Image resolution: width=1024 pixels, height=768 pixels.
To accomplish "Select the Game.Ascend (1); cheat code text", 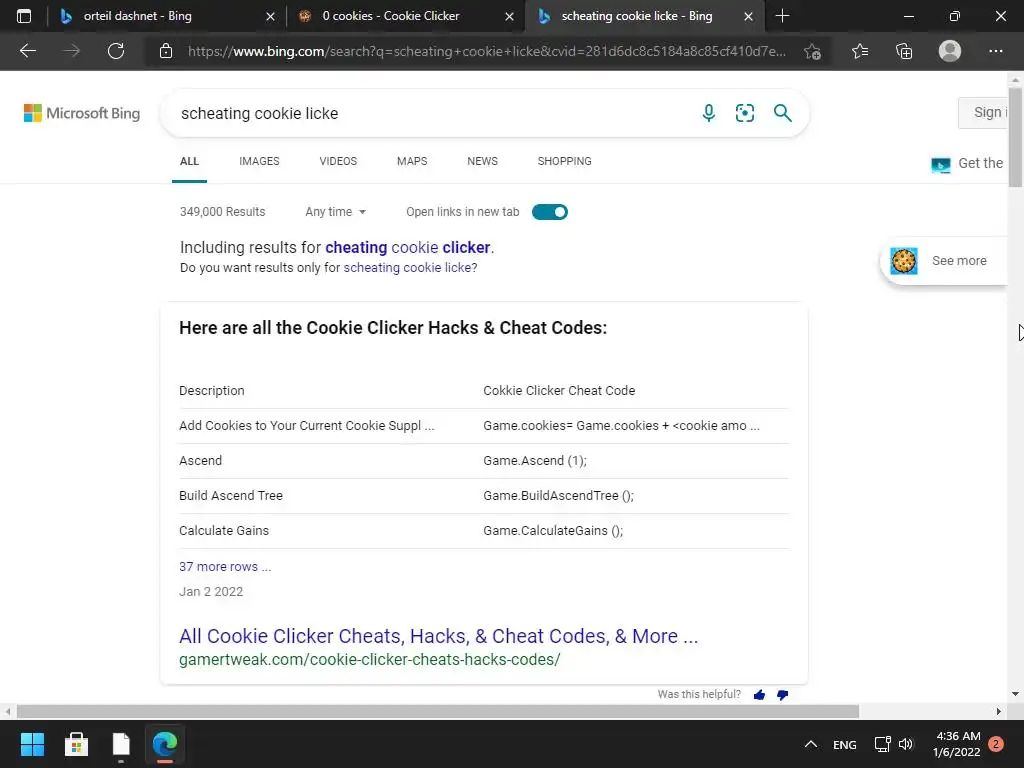I will point(535,460).
